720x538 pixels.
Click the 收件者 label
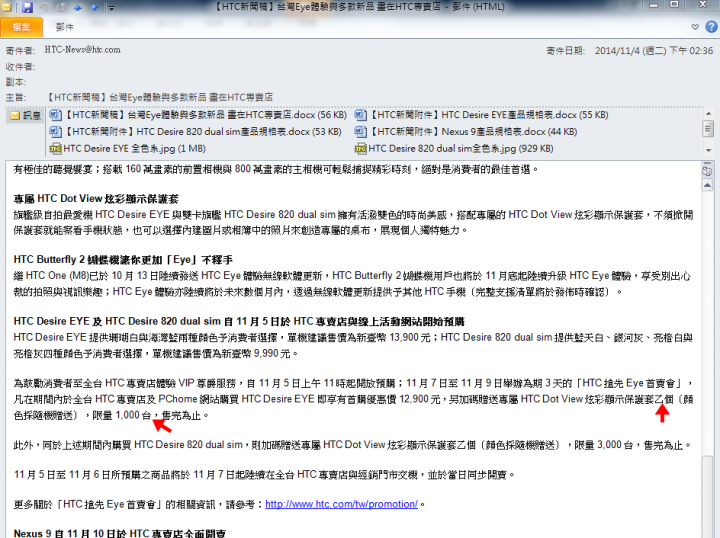(x=20, y=67)
